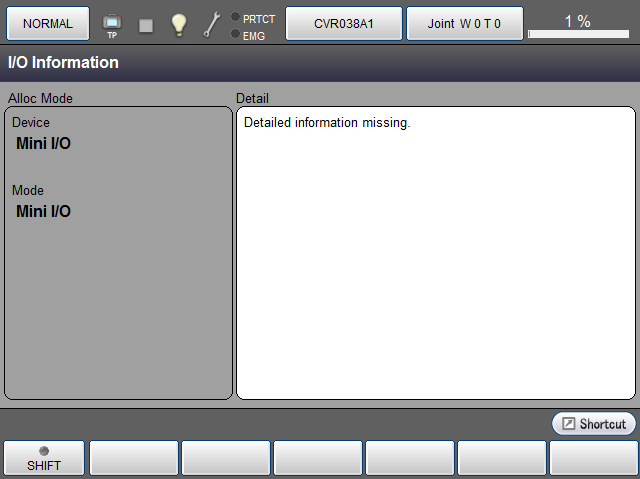Click the arrow icon on Shortcut button
The width and height of the screenshot is (640, 479).
[568, 424]
